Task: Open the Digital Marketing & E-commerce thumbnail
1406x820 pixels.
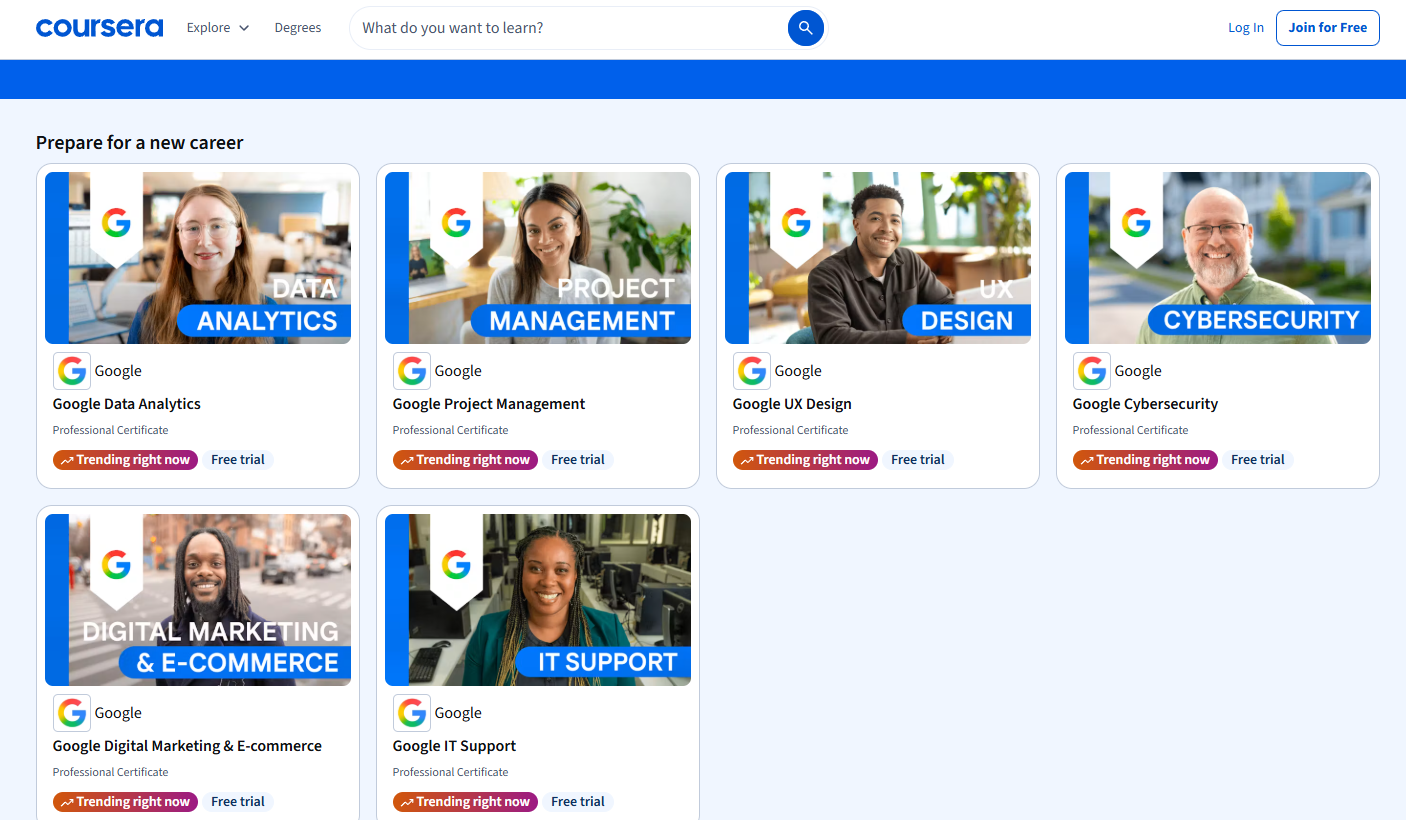Action: click(x=198, y=600)
